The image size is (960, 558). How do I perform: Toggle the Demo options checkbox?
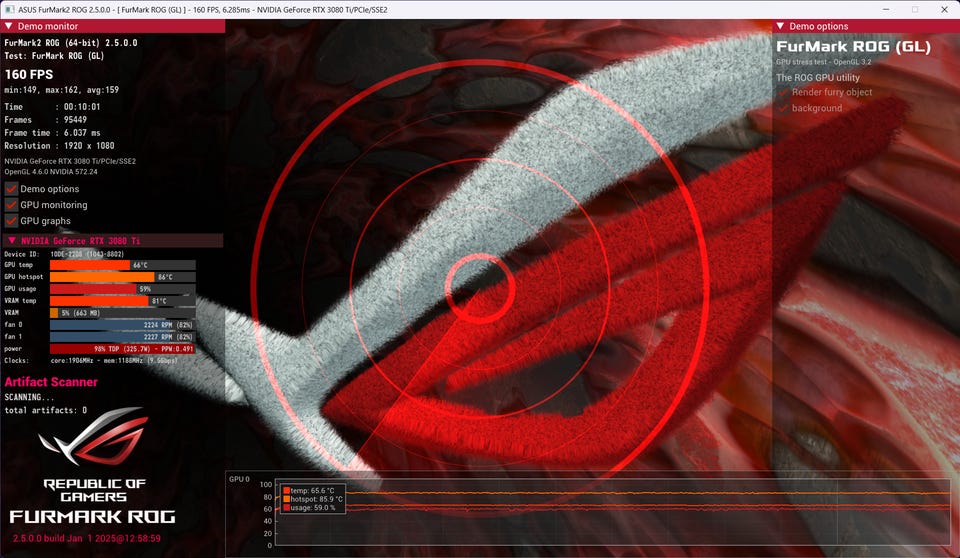pyautogui.click(x=11, y=189)
